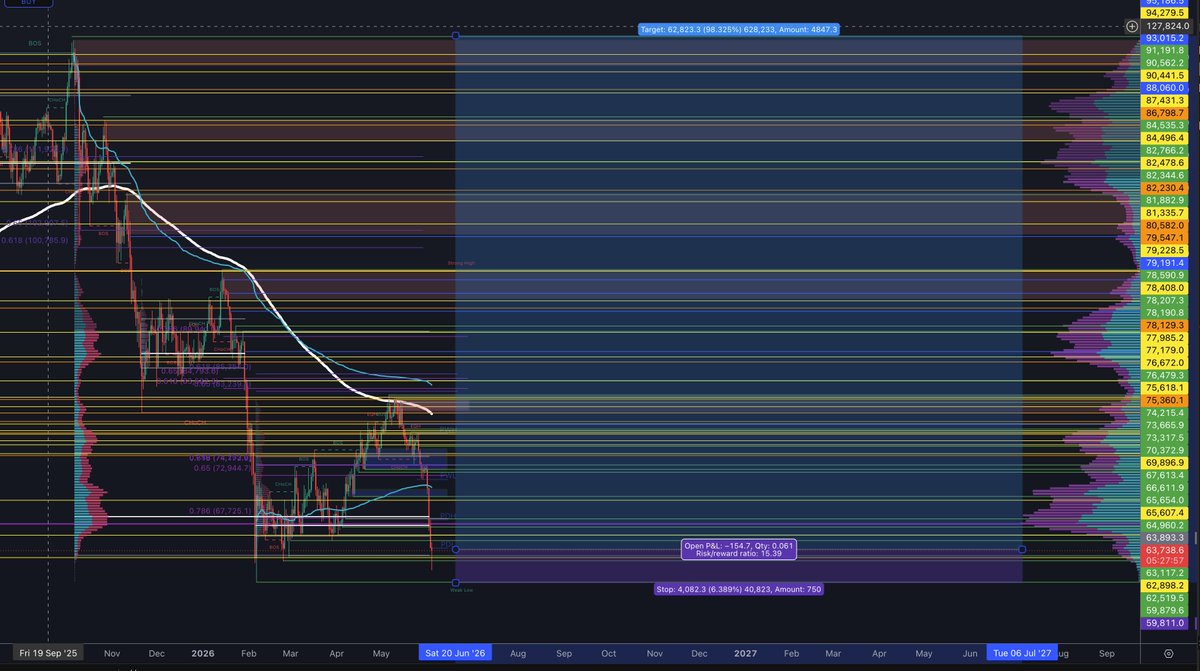Click the entry-level right handle of the position
Screen dimensions: 1200x671
coord(1022,549)
